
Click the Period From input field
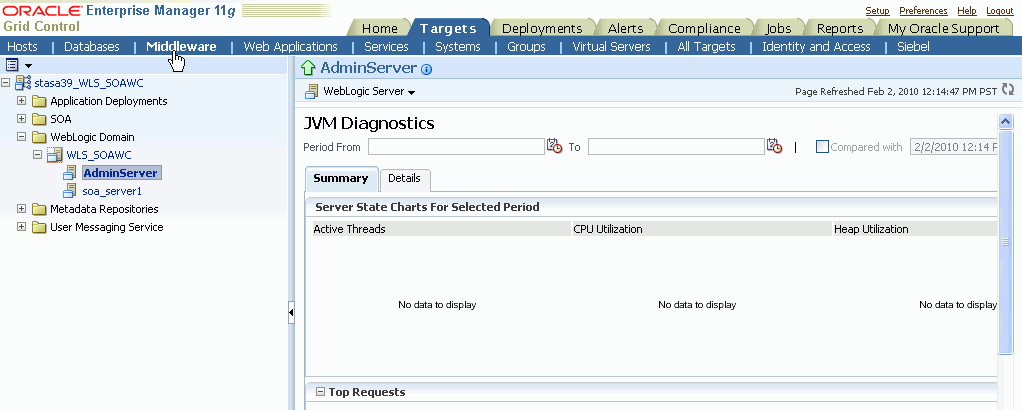pyautogui.click(x=456, y=147)
